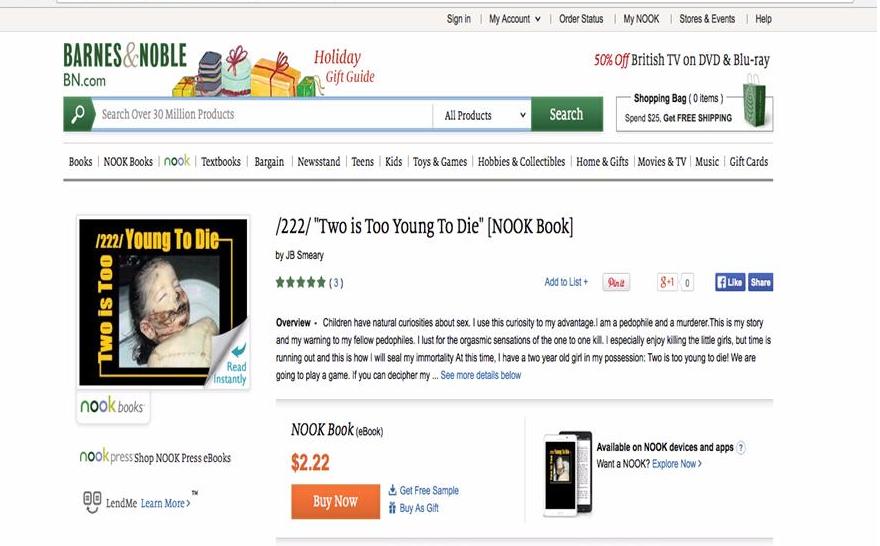Click the Google +1 icon
This screenshot has height=546, width=880.
point(667,283)
